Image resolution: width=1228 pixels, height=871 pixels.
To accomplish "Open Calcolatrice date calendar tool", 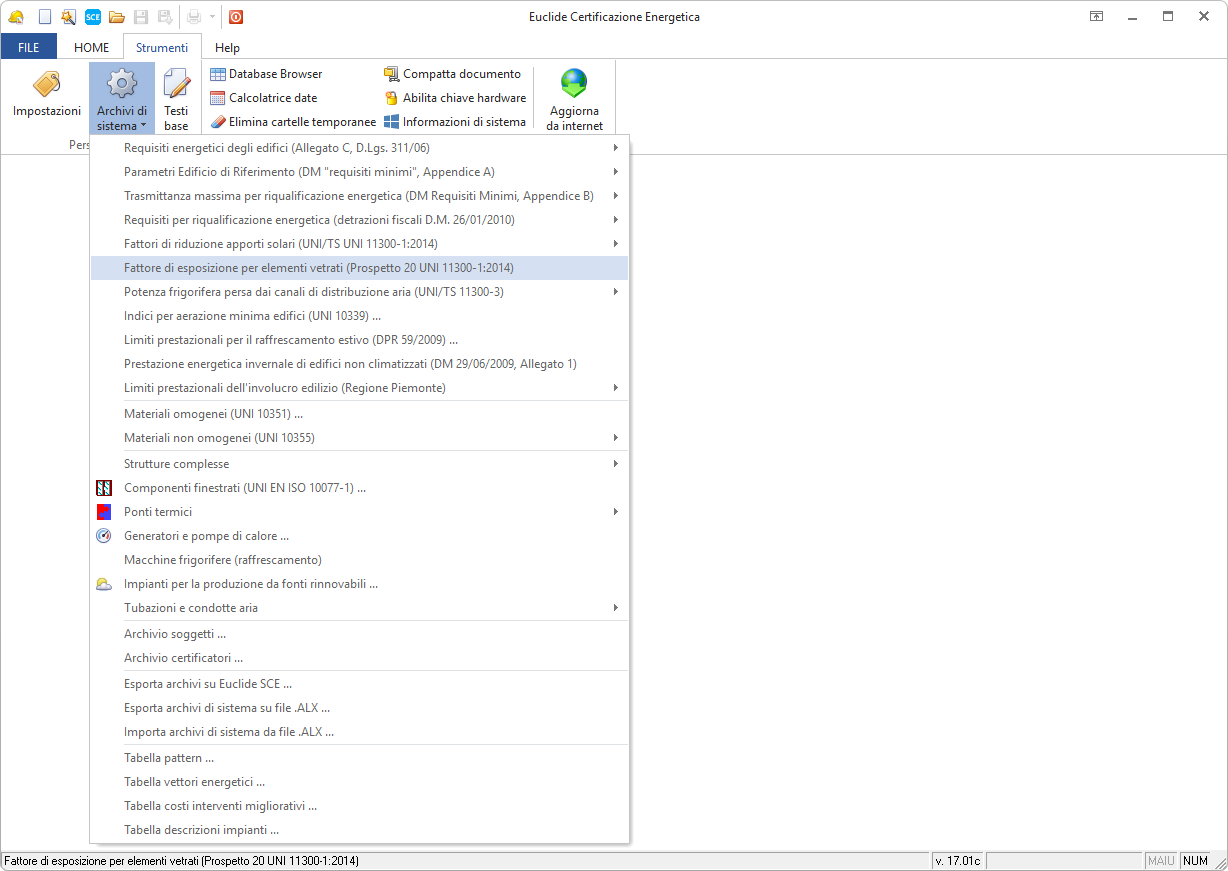I will point(263,98).
